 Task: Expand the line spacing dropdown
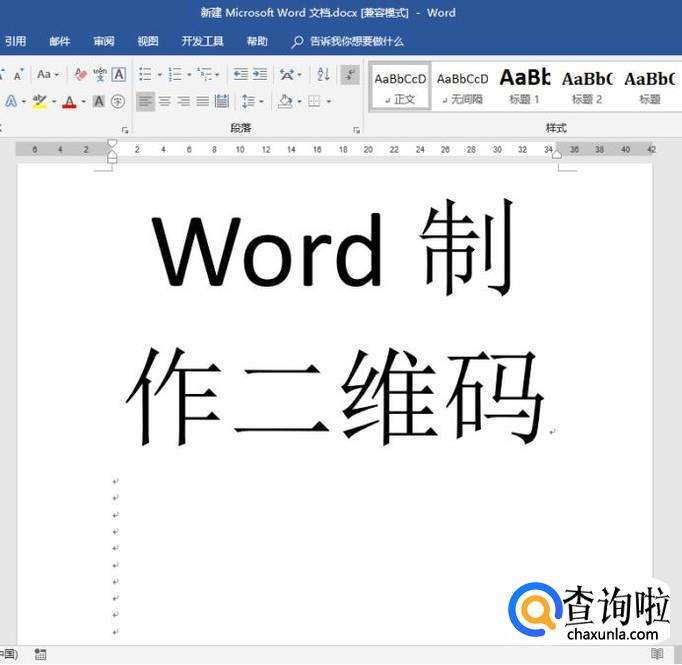pos(262,101)
